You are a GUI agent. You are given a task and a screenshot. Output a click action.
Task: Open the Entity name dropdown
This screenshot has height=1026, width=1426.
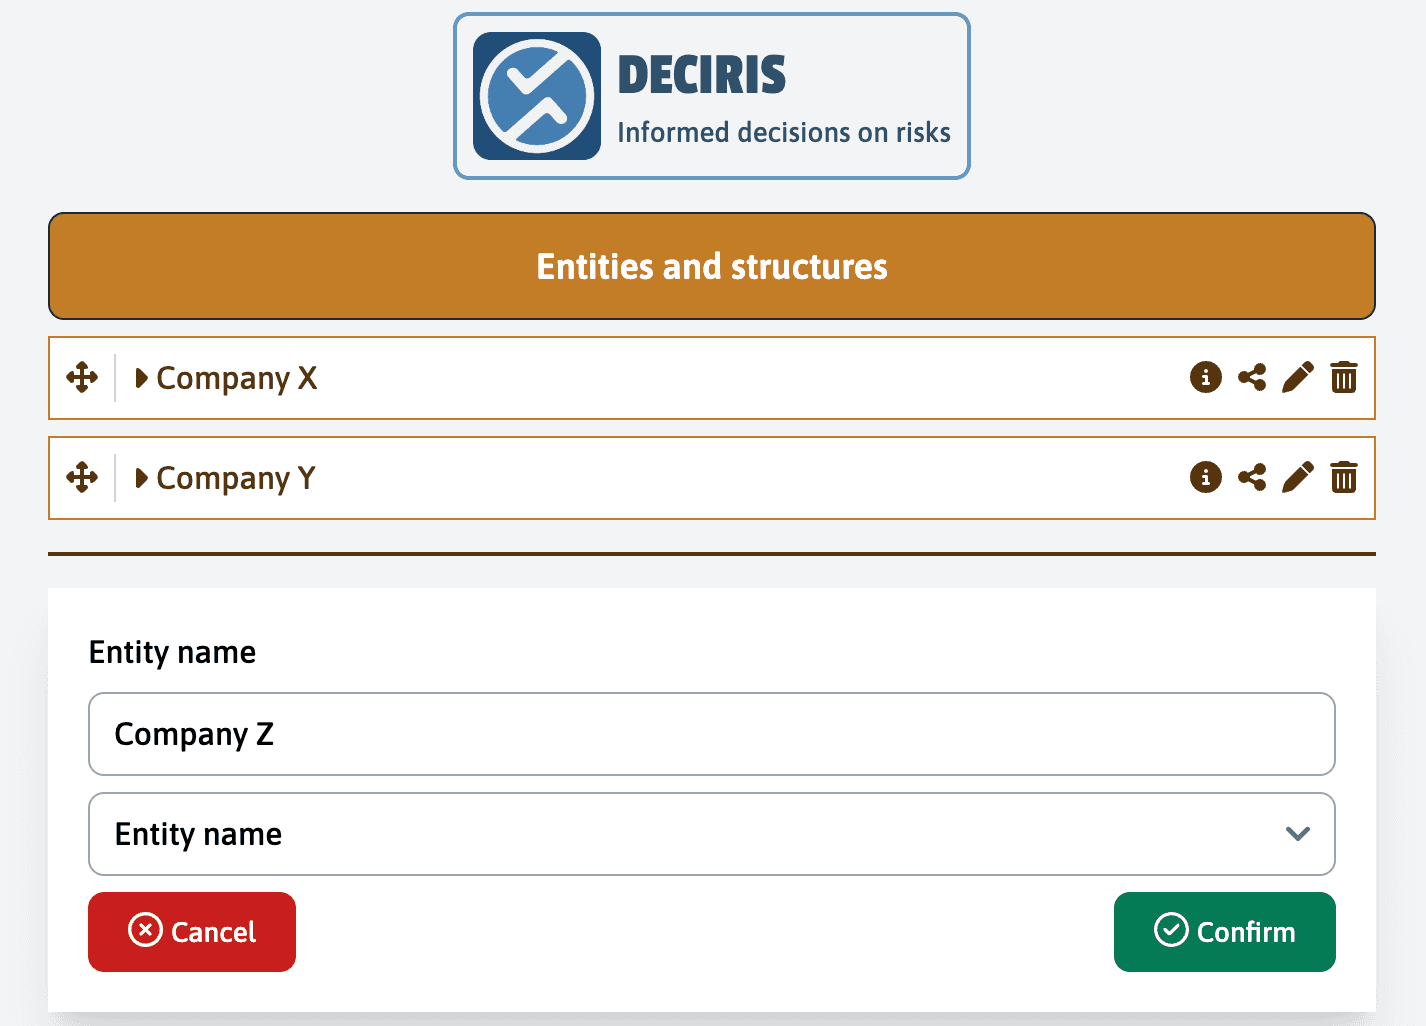(712, 834)
